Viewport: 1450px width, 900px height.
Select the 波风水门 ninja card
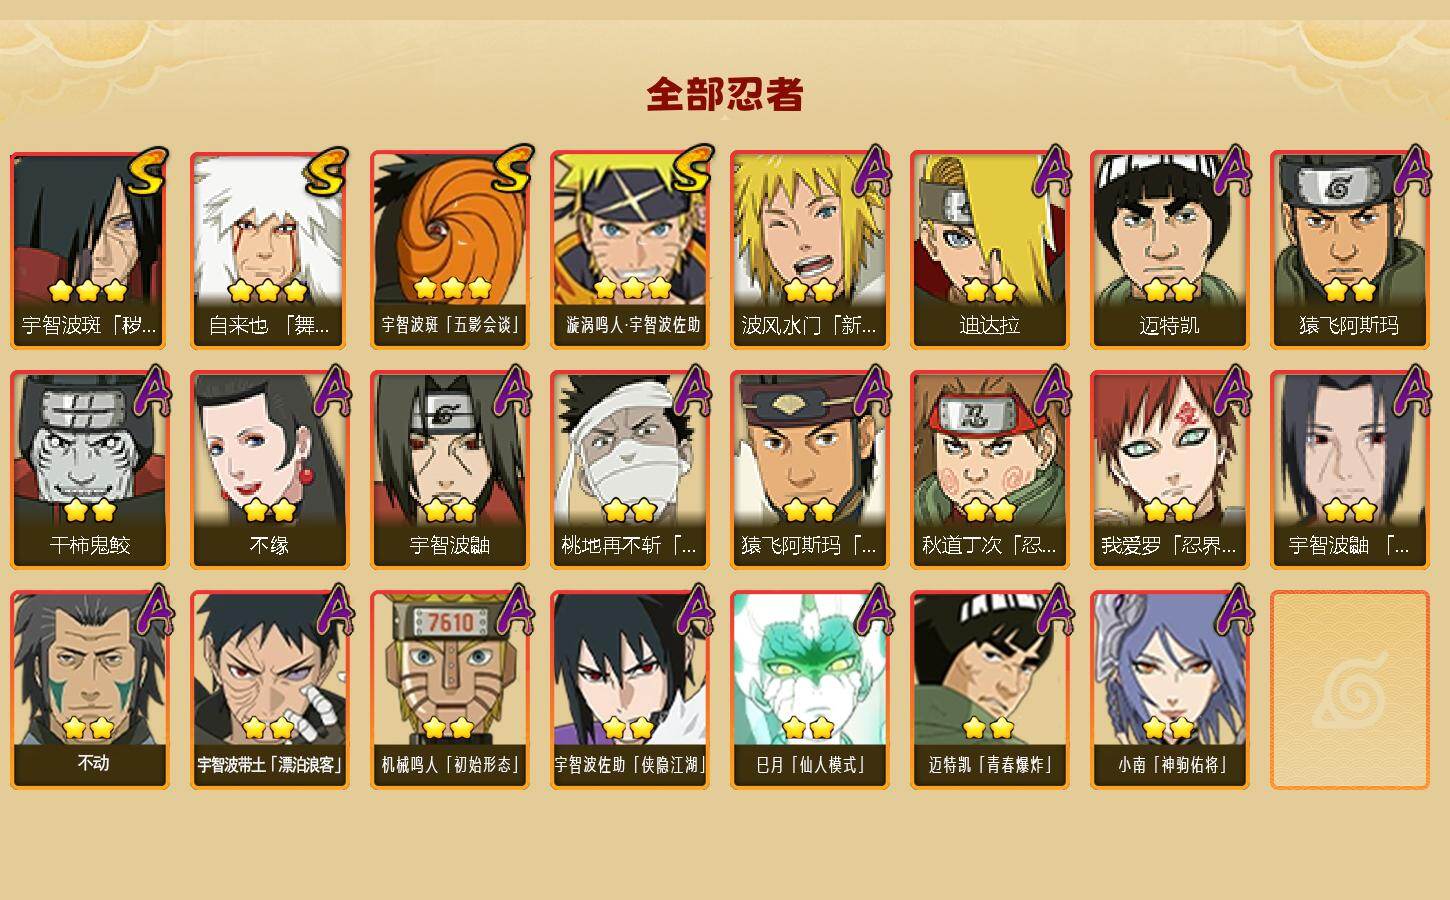click(x=809, y=250)
